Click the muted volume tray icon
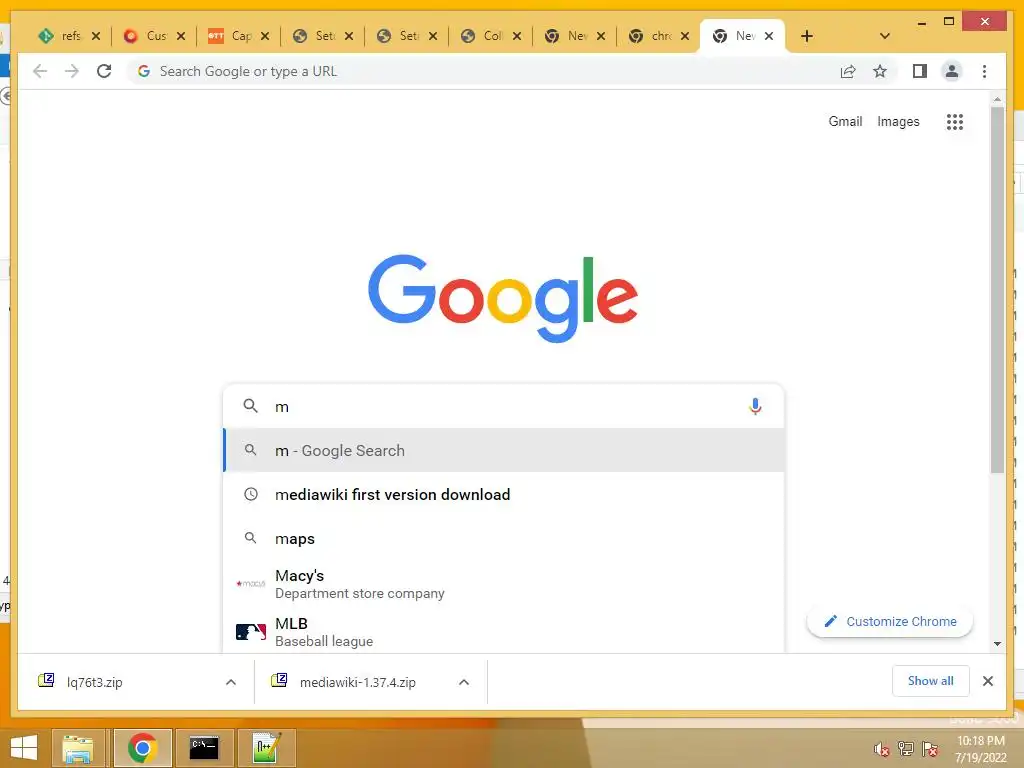Image resolution: width=1024 pixels, height=768 pixels. [882, 749]
